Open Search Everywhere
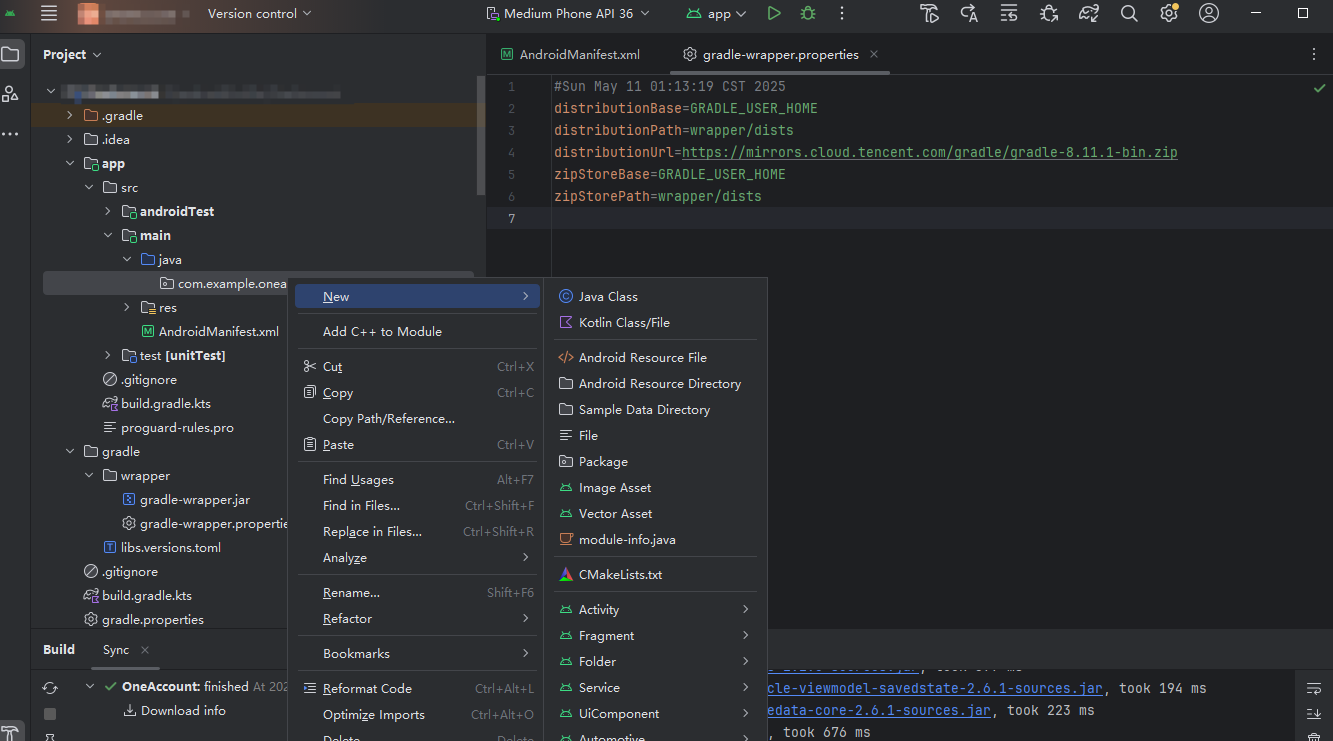The height and width of the screenshot is (741, 1333). tap(1127, 15)
